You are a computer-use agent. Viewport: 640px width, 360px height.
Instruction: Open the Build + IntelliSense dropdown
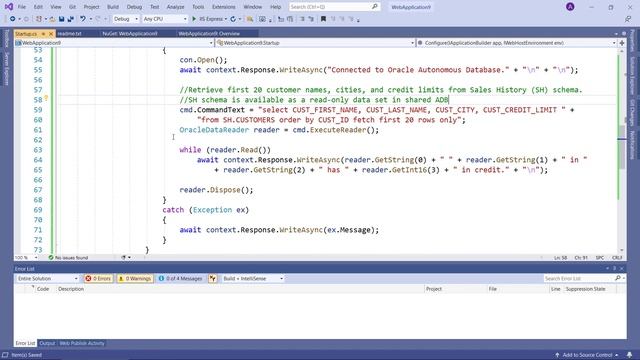pyautogui.click(x=252, y=278)
